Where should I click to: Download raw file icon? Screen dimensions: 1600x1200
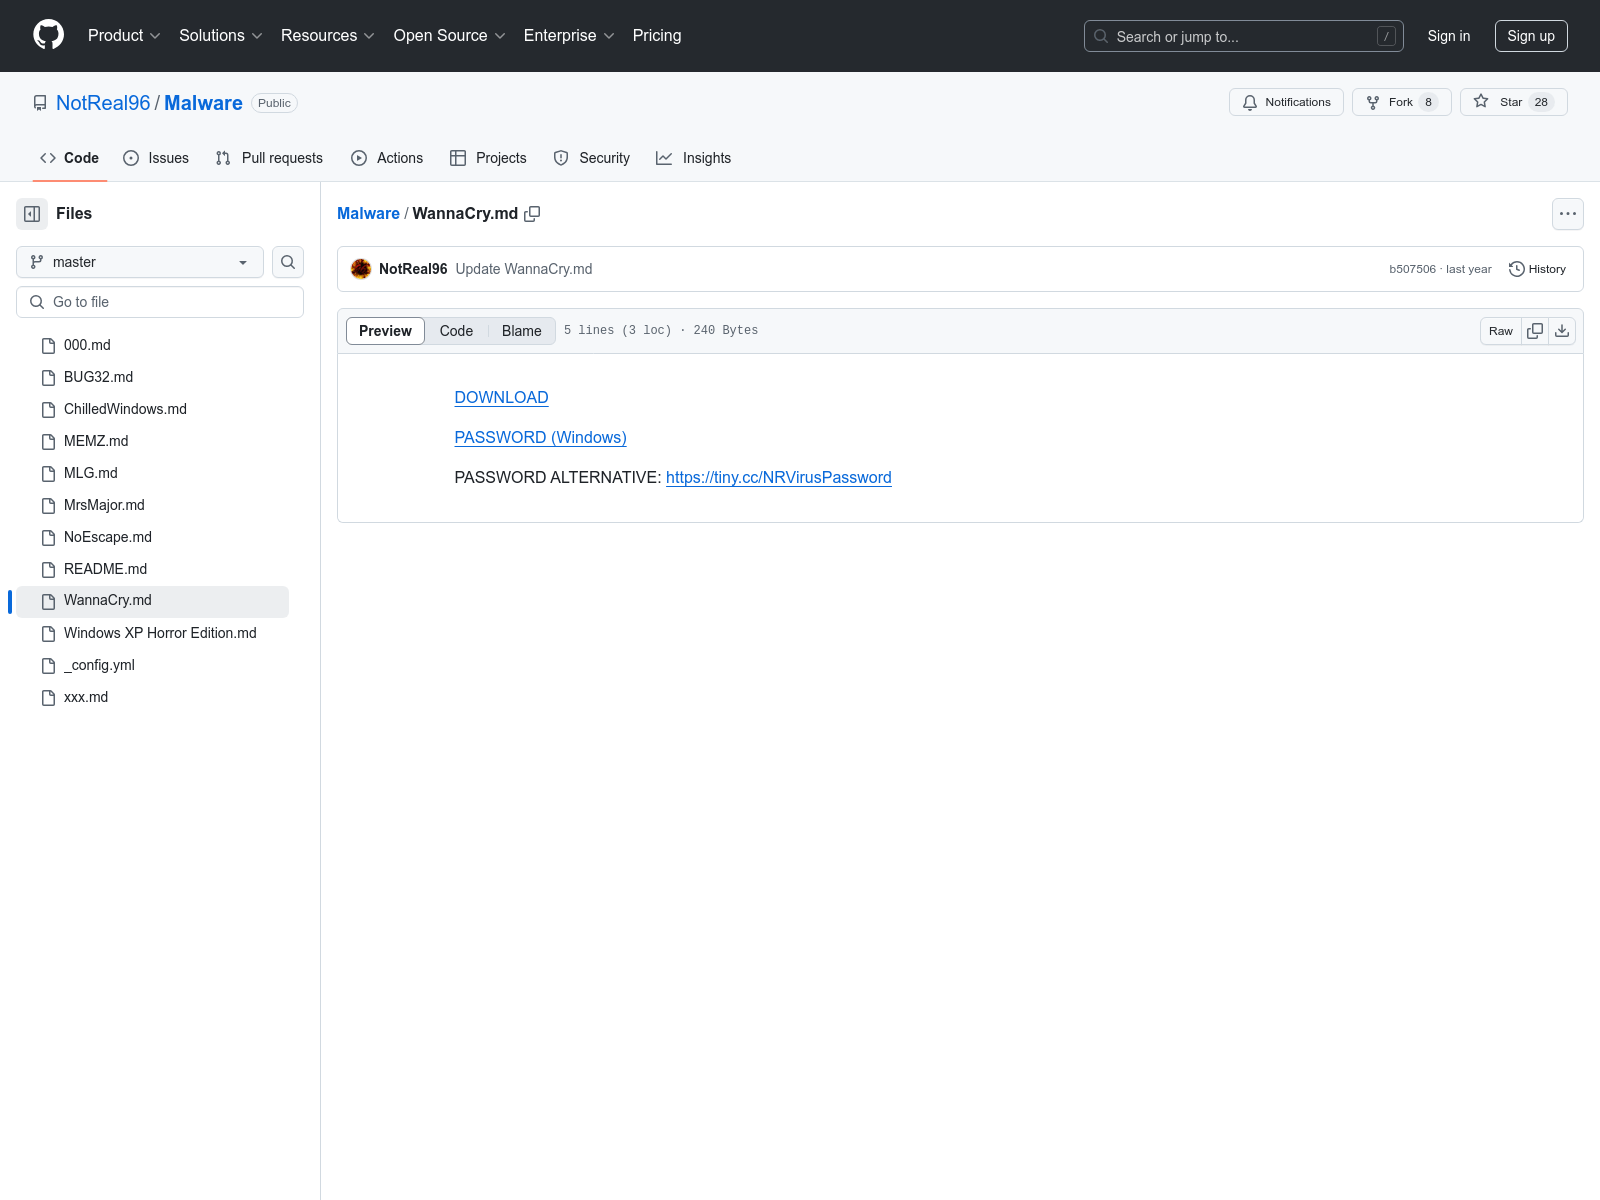1562,331
